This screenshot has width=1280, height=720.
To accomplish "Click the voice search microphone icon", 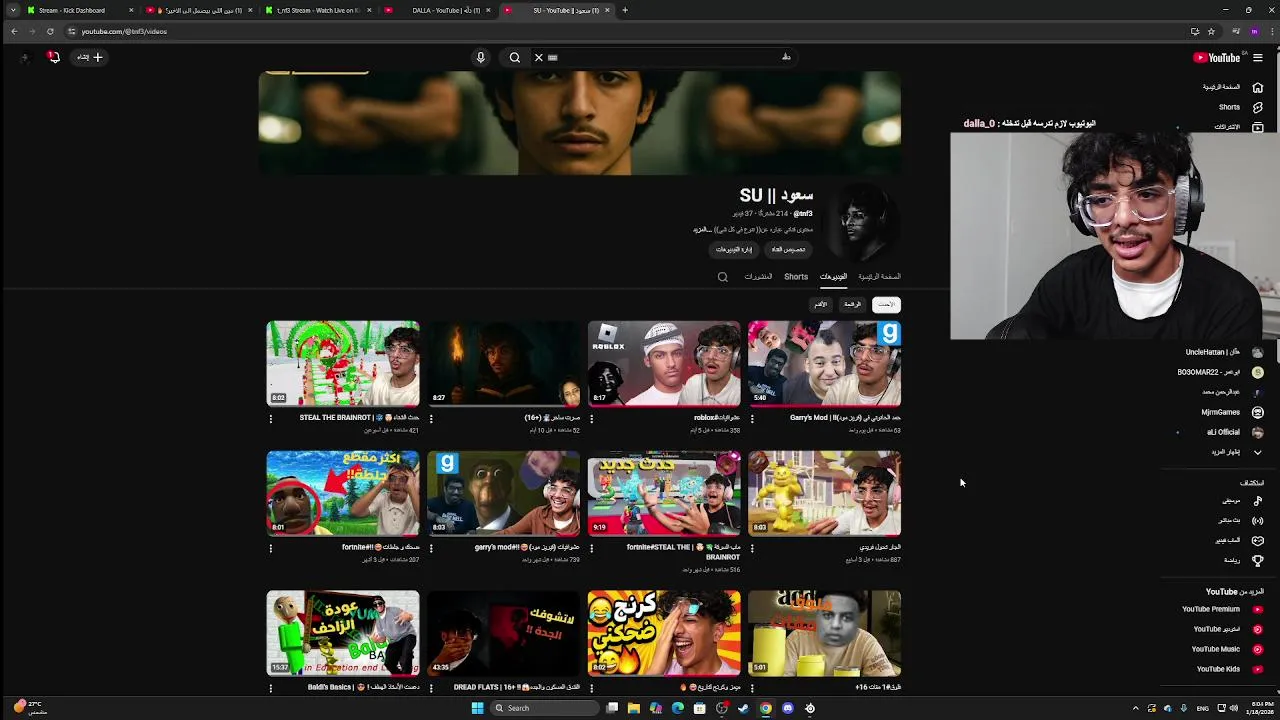I will (480, 57).
